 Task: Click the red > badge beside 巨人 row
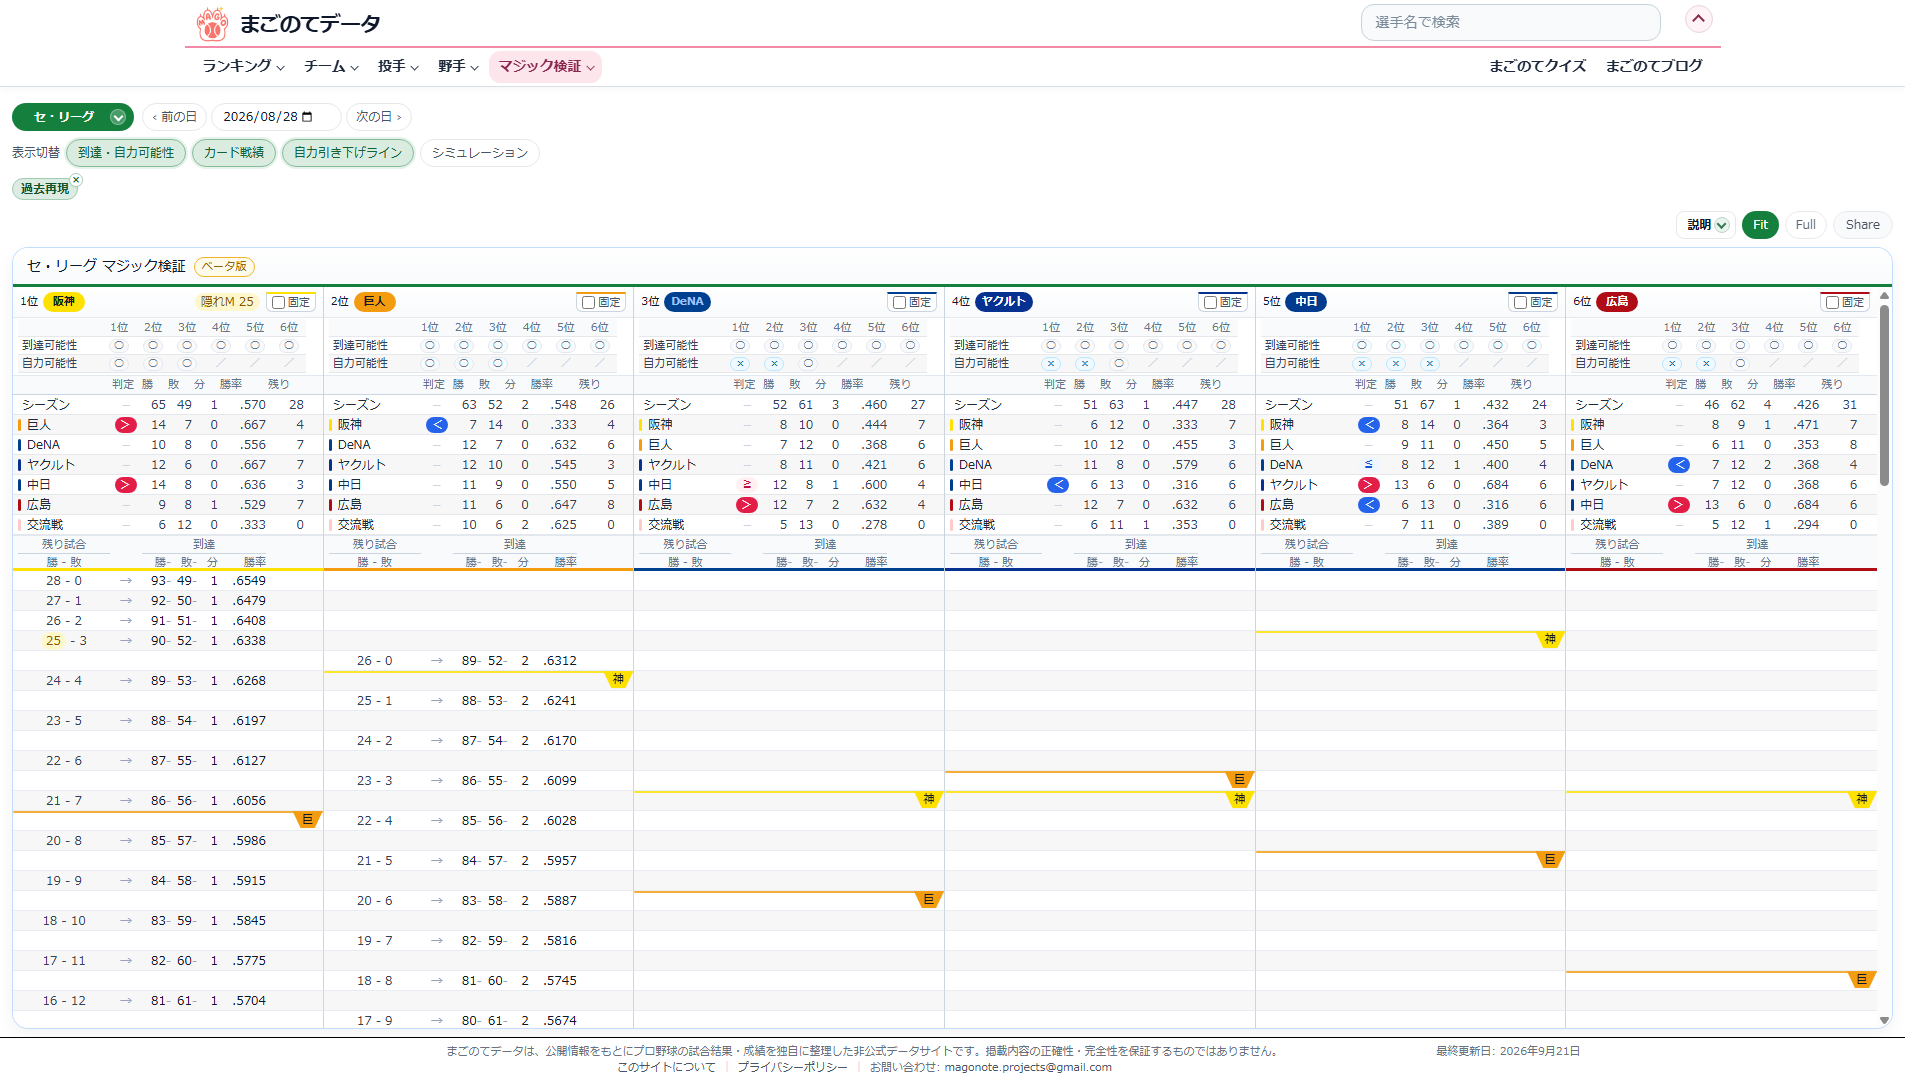click(126, 425)
